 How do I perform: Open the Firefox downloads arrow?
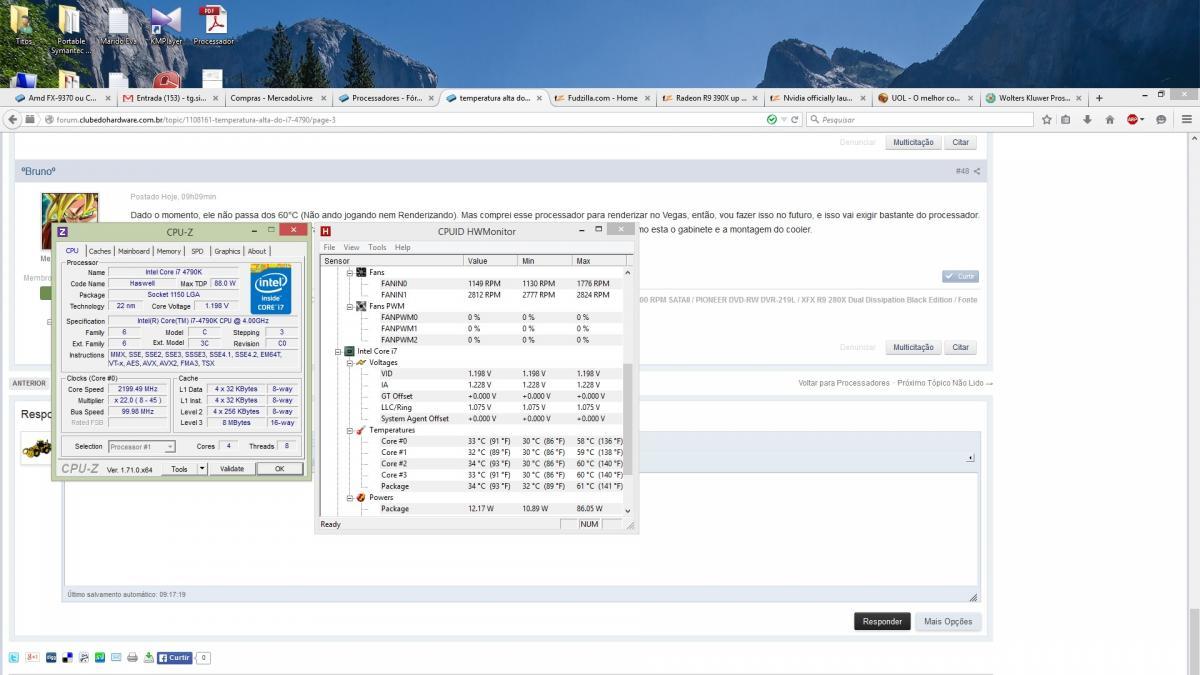pos(1088,119)
